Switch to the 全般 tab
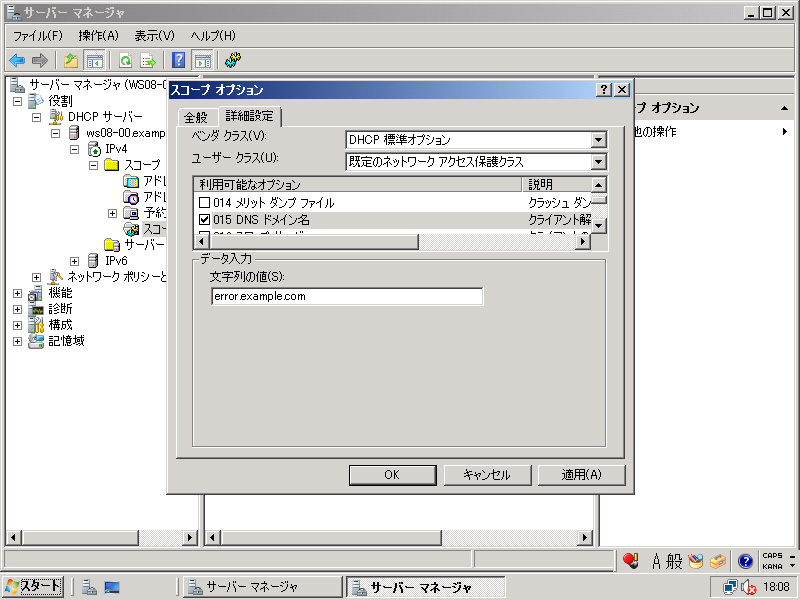The image size is (800, 600). [196, 118]
